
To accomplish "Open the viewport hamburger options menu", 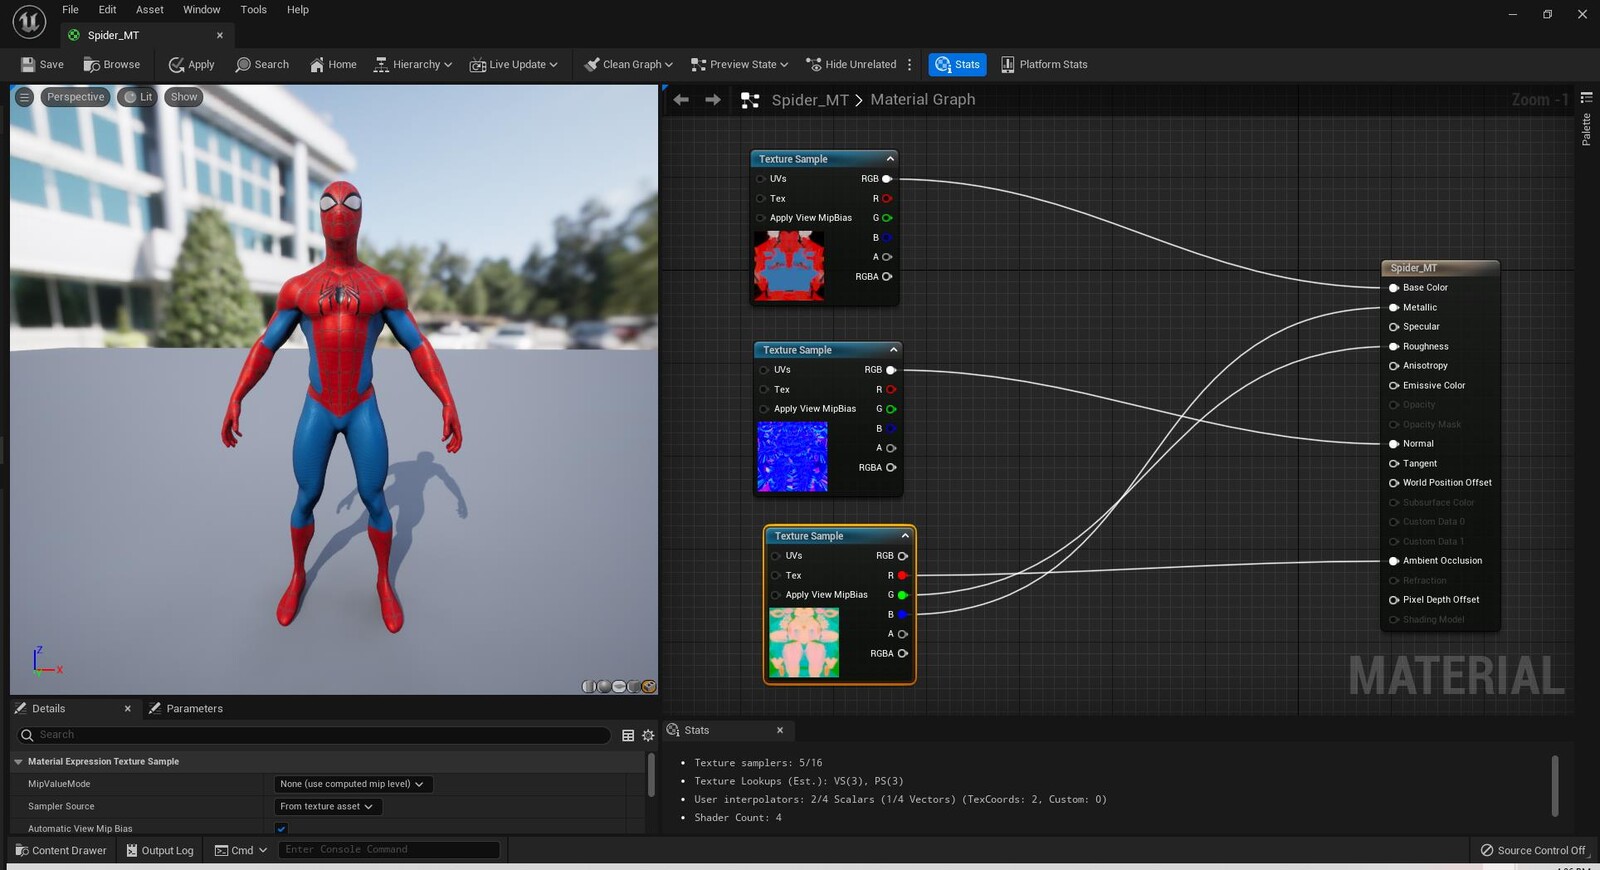I will (x=25, y=97).
